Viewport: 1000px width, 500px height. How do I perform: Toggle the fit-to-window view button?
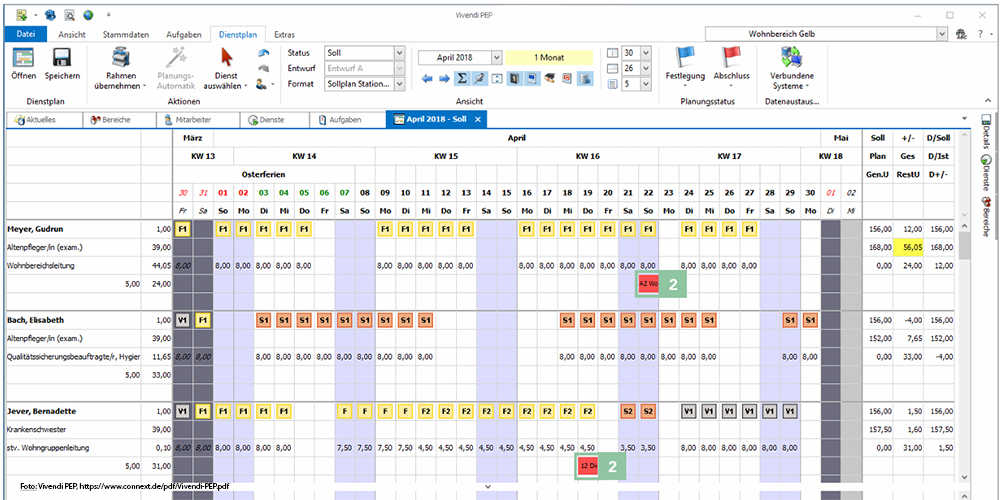point(497,78)
